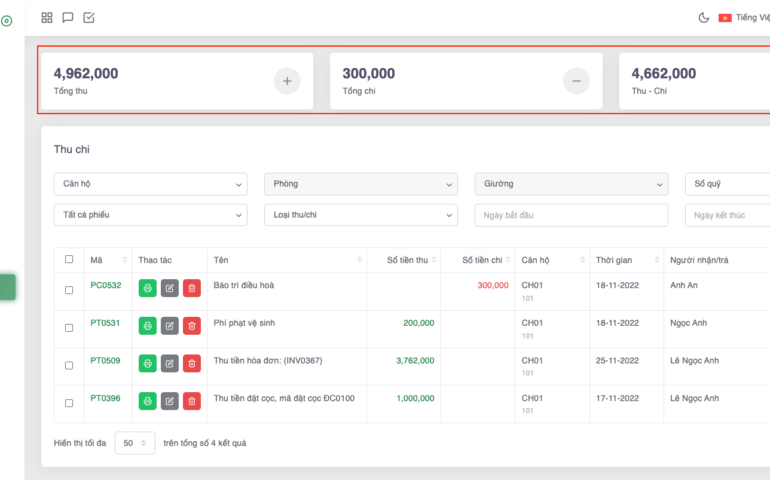Sort by Số tiền thu column header
This screenshot has height=480, width=770.
click(x=407, y=260)
